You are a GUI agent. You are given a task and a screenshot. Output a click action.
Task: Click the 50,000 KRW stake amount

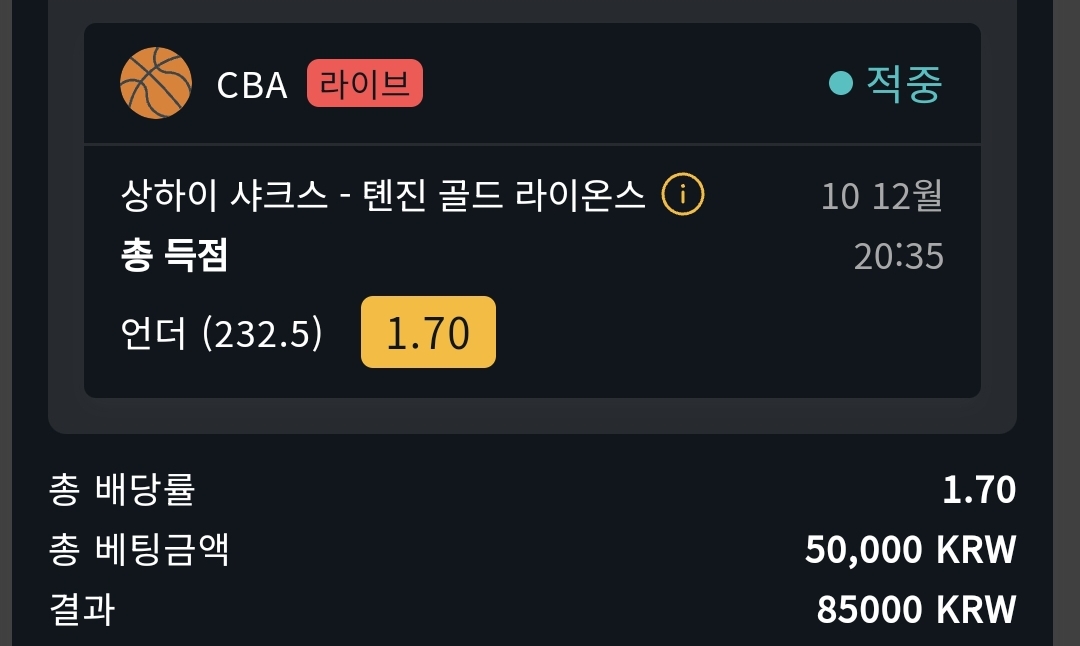[911, 550]
